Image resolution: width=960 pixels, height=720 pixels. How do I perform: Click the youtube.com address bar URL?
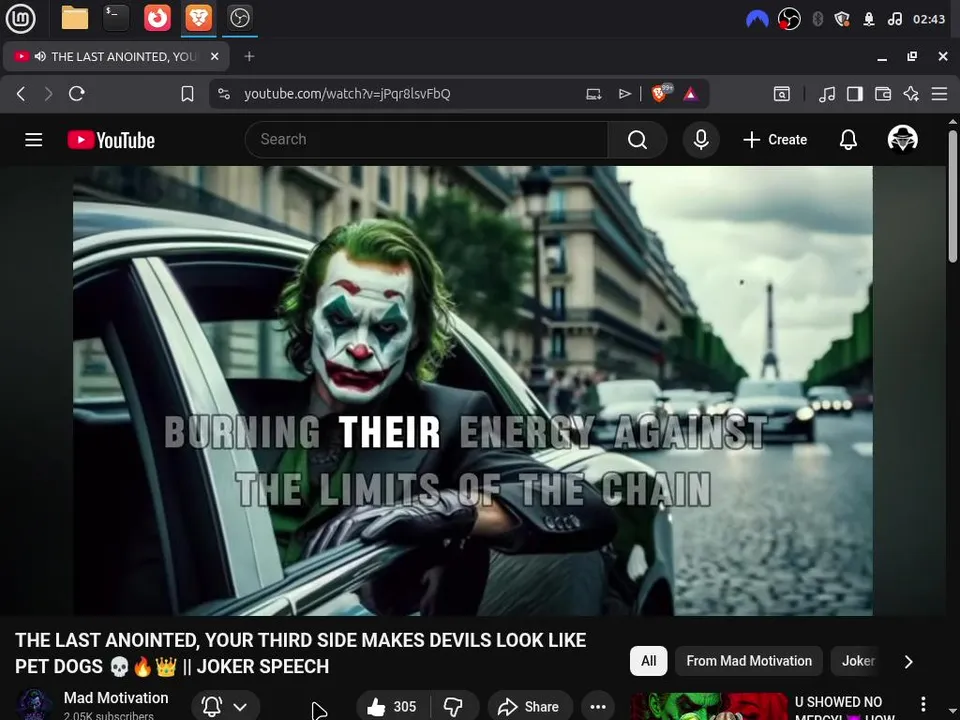click(347, 94)
